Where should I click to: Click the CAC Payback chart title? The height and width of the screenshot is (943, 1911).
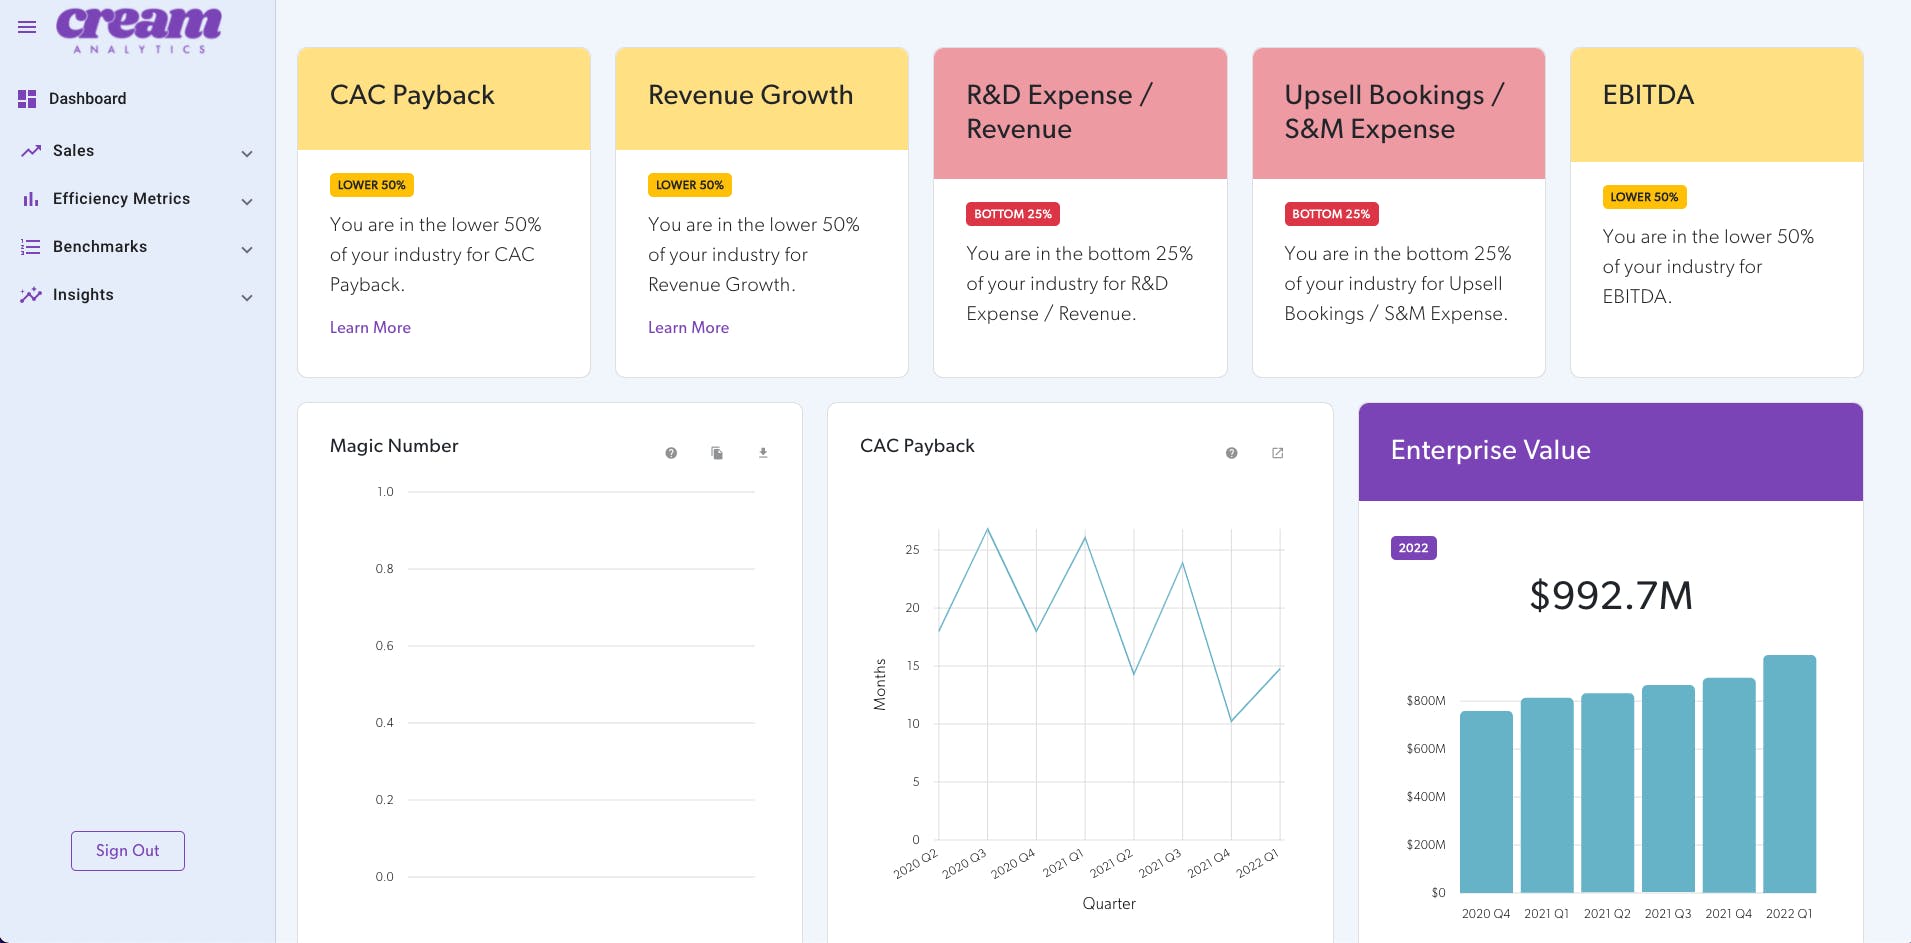pyautogui.click(x=917, y=446)
